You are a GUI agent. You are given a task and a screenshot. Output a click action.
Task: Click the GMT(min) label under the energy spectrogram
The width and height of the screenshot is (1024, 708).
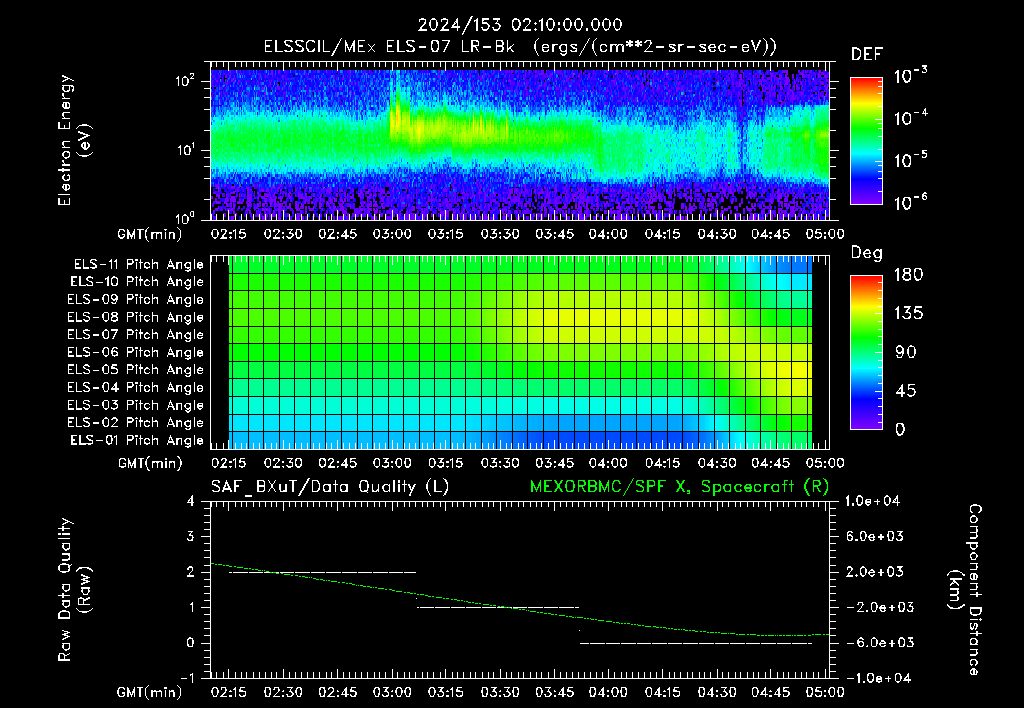tap(149, 234)
